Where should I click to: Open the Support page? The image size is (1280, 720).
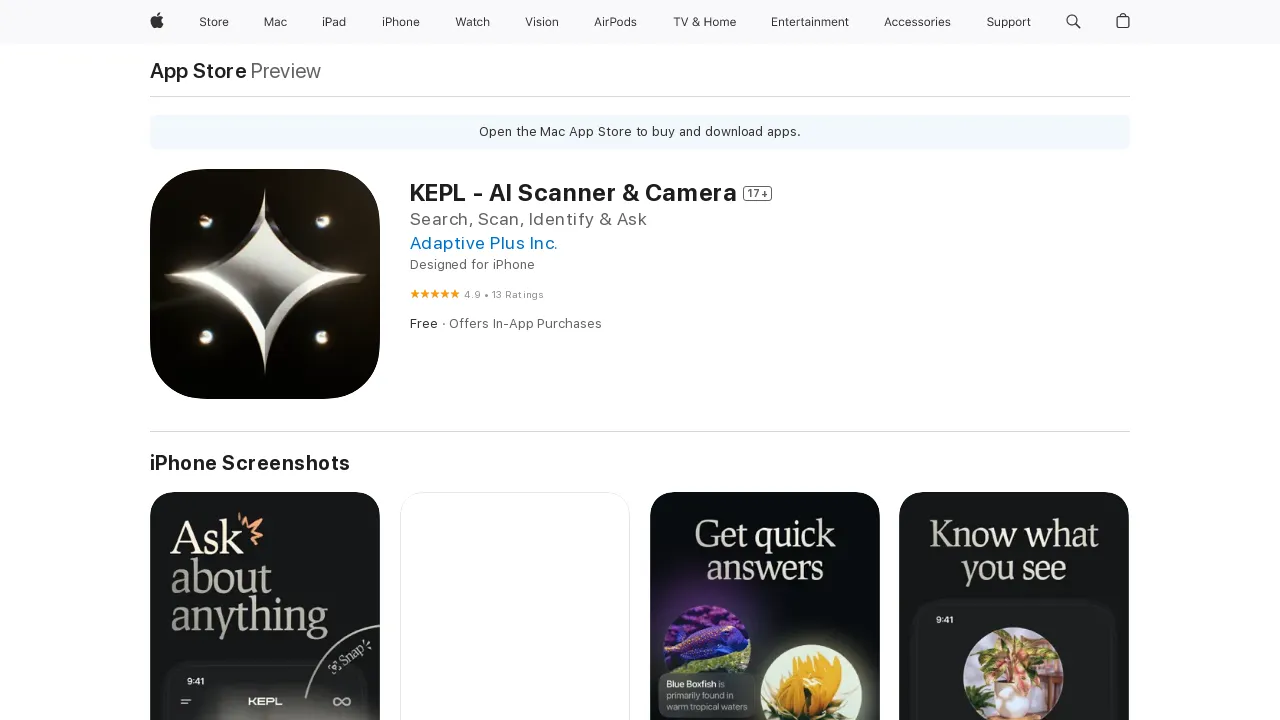[x=1008, y=22]
